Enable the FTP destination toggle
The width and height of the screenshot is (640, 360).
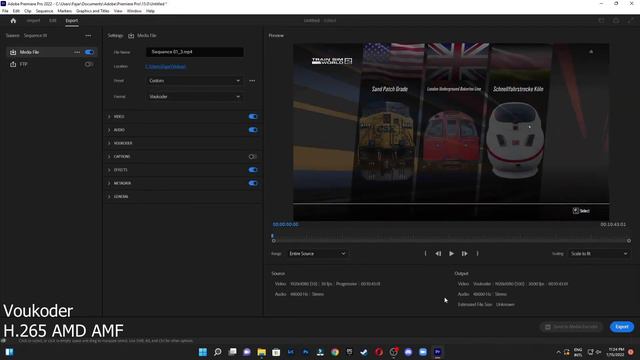pos(89,64)
